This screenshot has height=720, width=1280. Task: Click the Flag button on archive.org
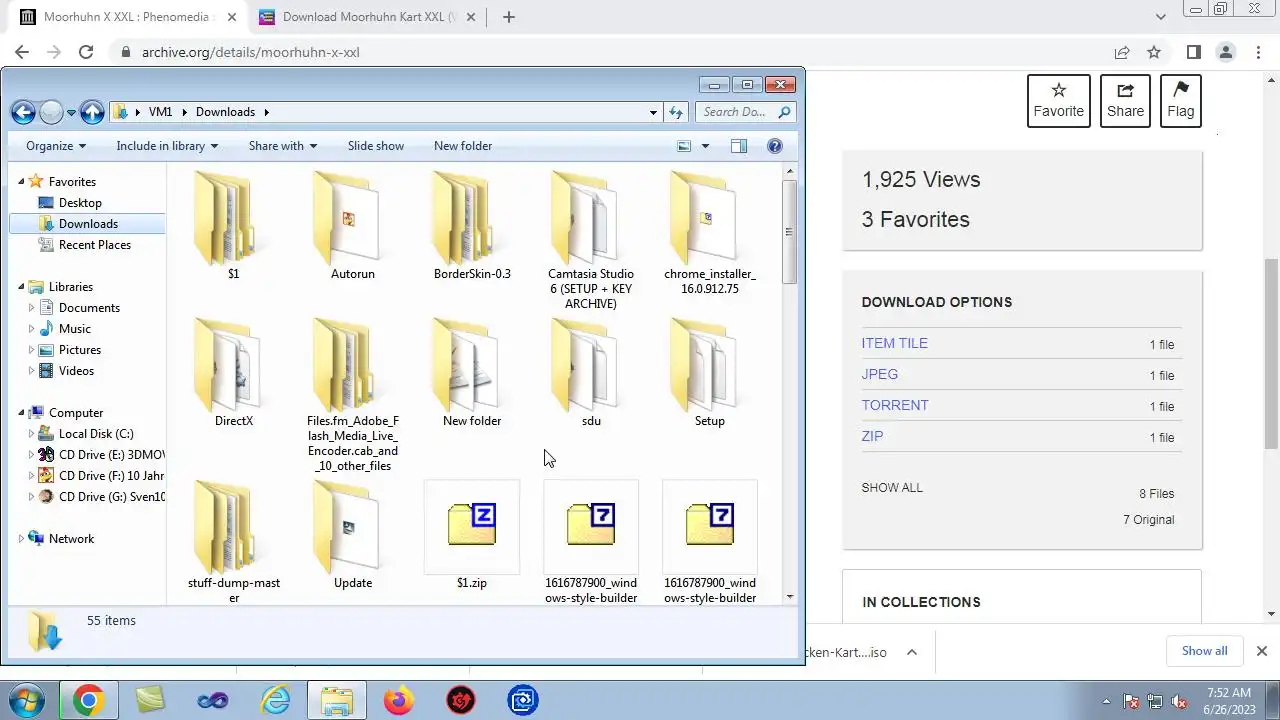[x=1181, y=101]
